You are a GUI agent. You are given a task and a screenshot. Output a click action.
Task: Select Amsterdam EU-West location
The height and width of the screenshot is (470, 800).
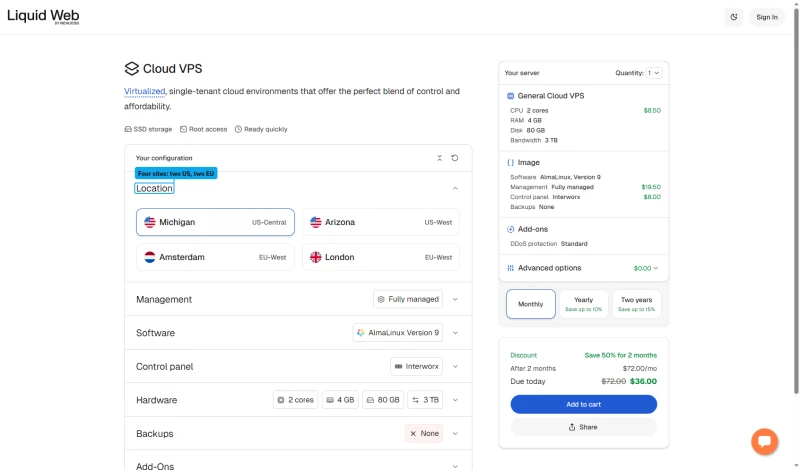215,257
